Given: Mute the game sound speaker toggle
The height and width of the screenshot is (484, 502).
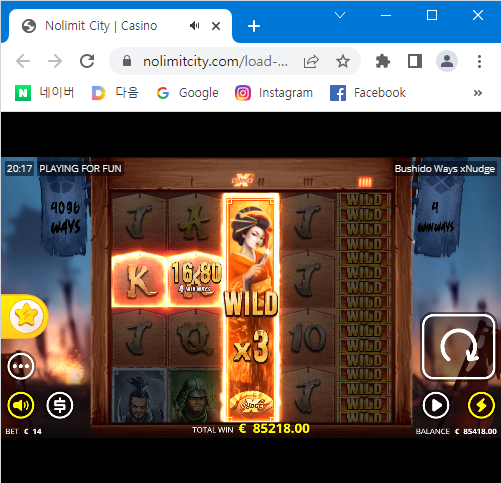Looking at the screenshot, I should click(21, 405).
